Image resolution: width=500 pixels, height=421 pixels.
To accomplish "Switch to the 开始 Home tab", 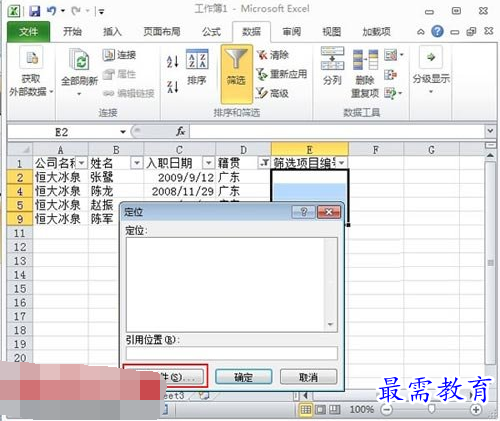I will 72,32.
